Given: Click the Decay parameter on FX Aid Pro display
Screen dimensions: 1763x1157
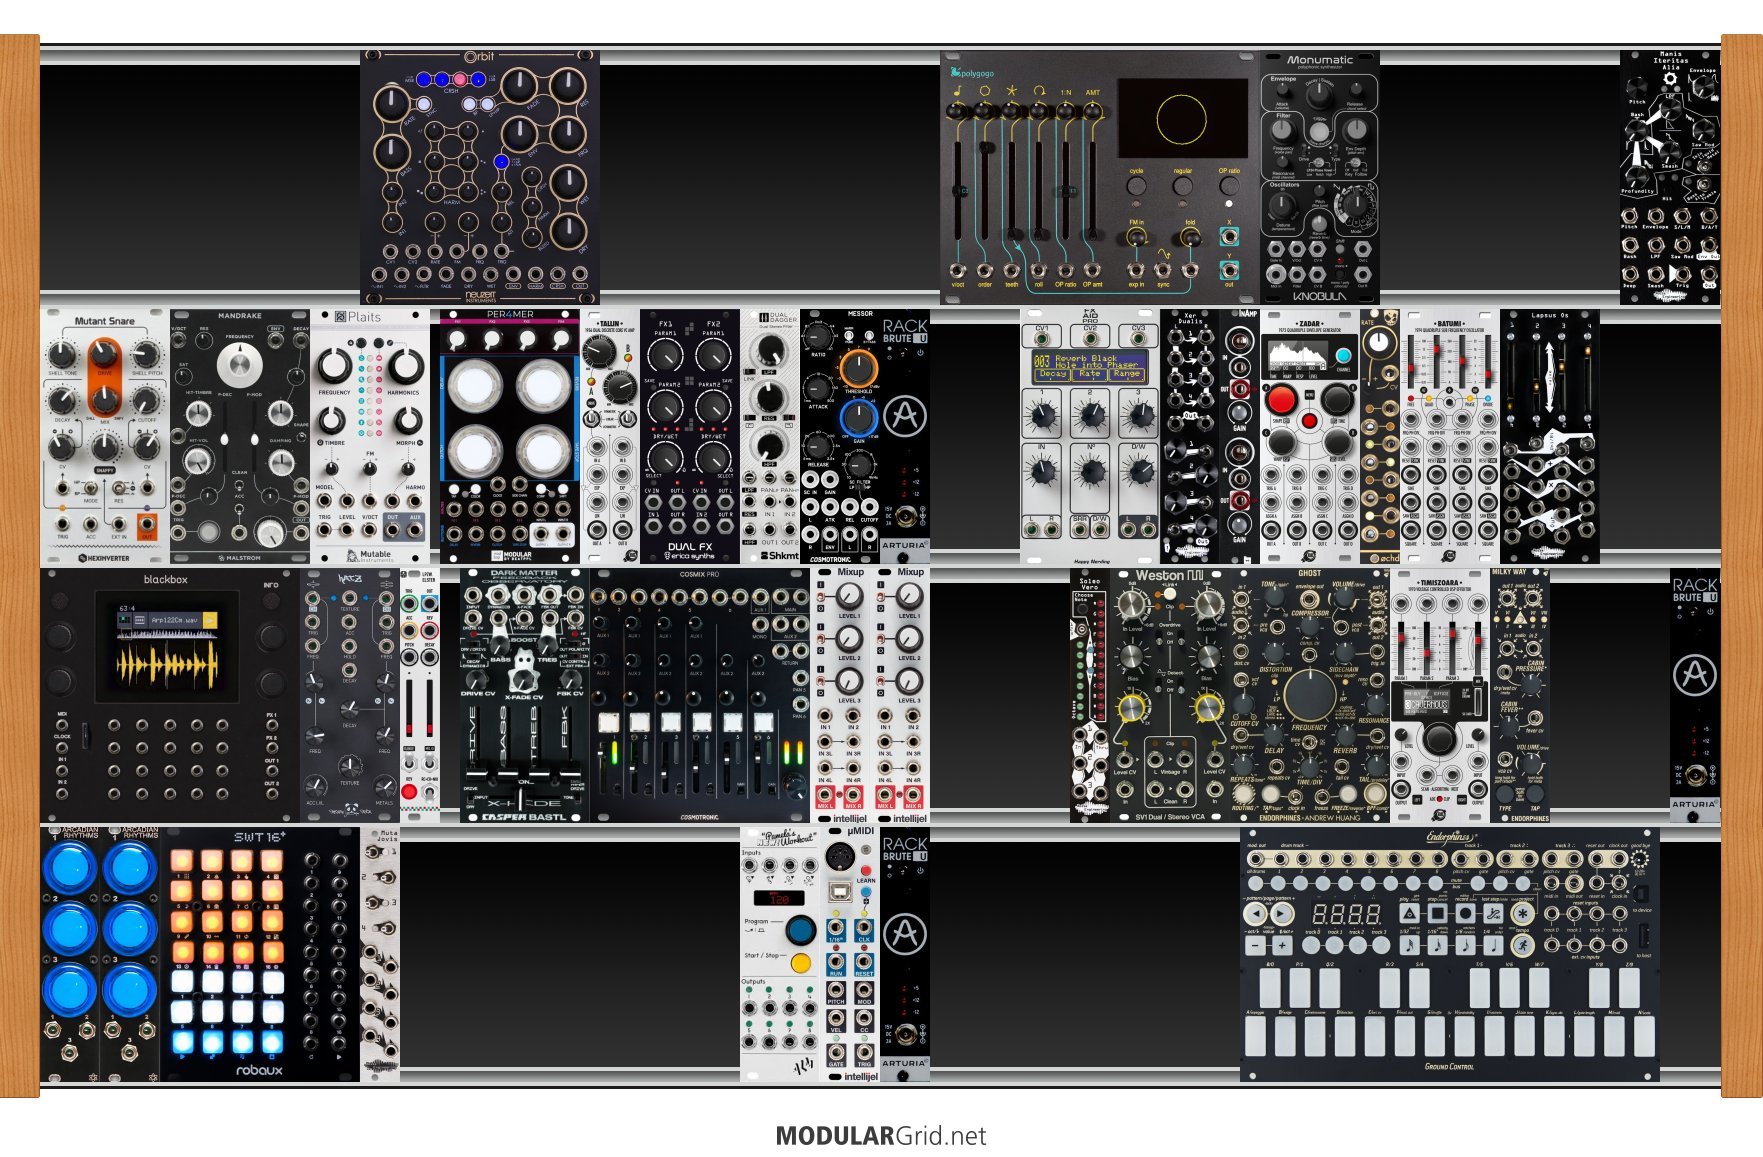Looking at the screenshot, I should [1052, 374].
